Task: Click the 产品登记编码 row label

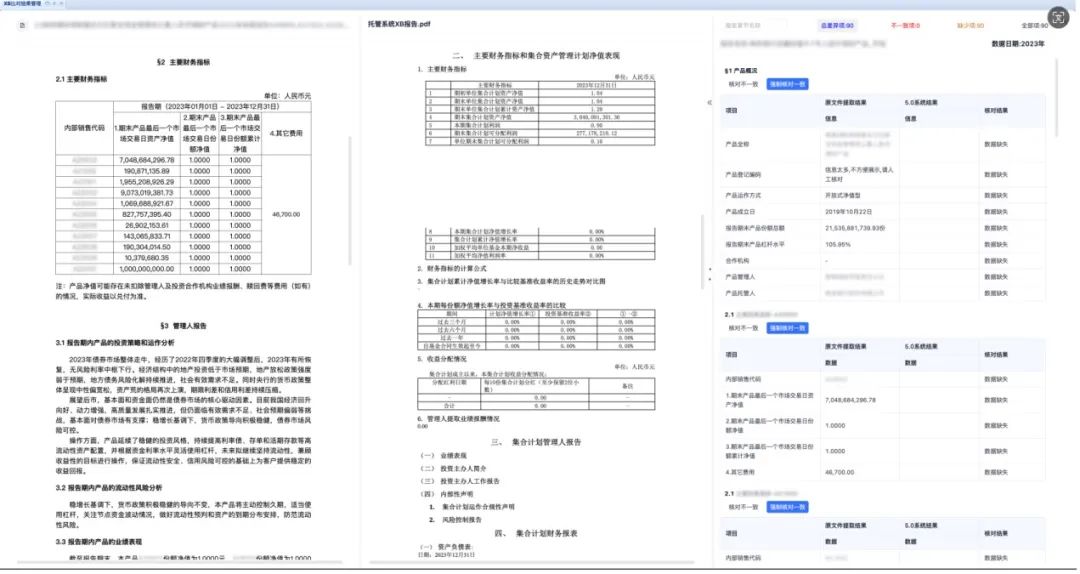Action: click(x=743, y=175)
